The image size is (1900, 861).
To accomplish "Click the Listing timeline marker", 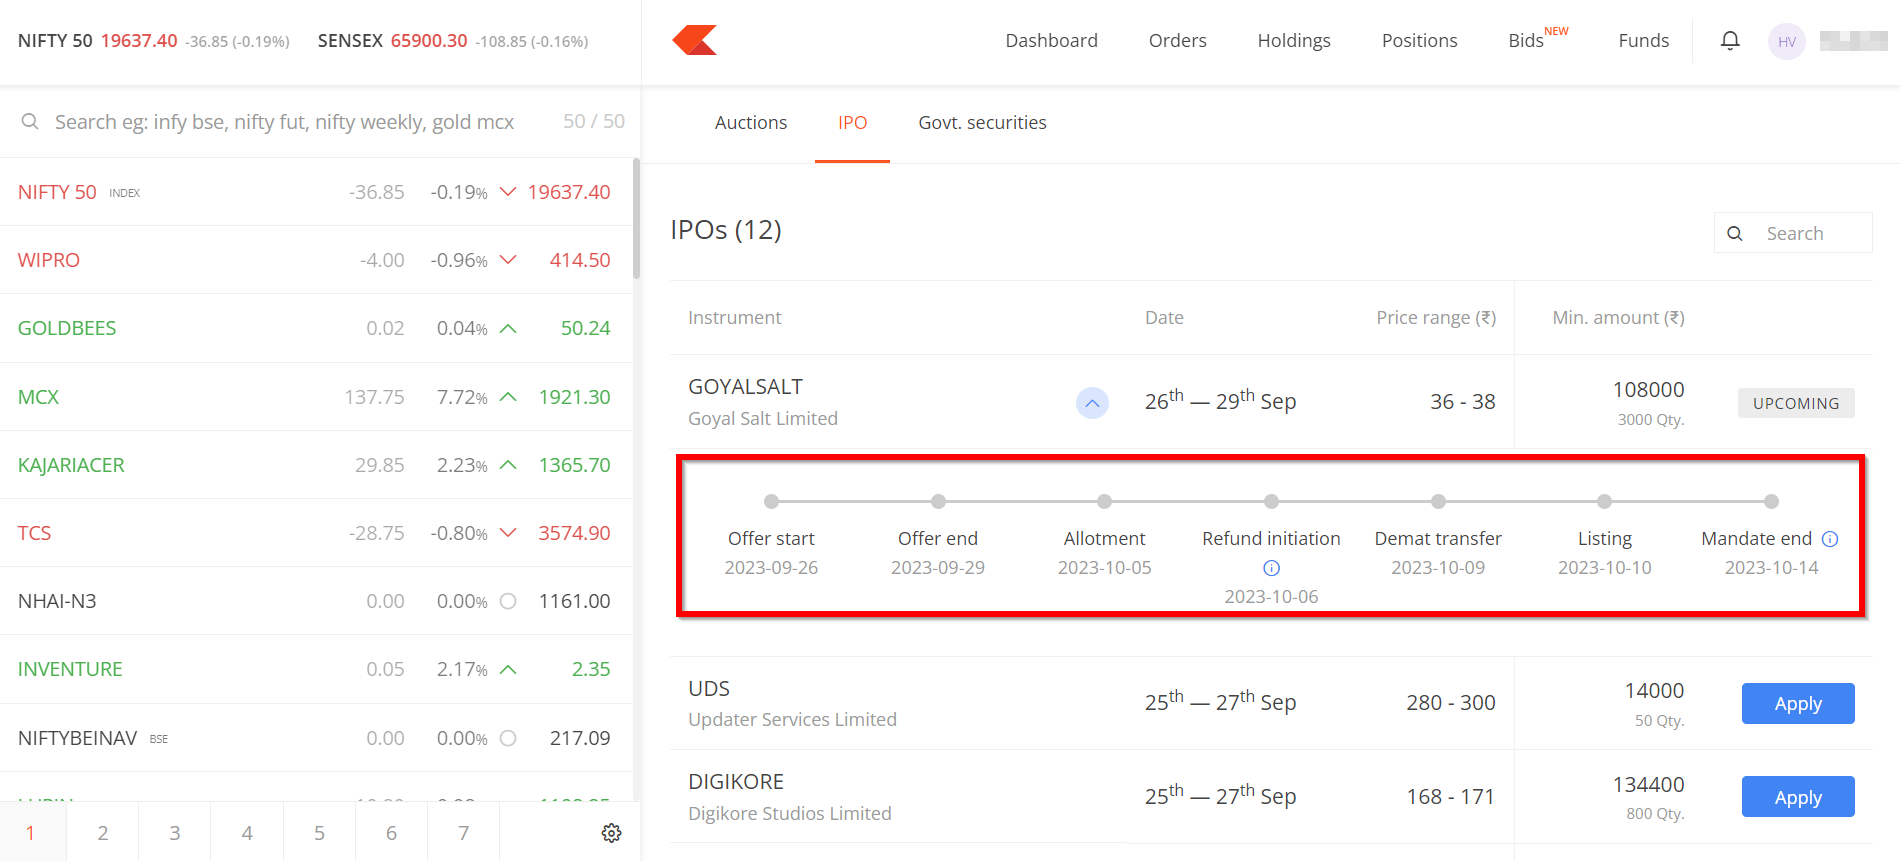I will (1604, 501).
